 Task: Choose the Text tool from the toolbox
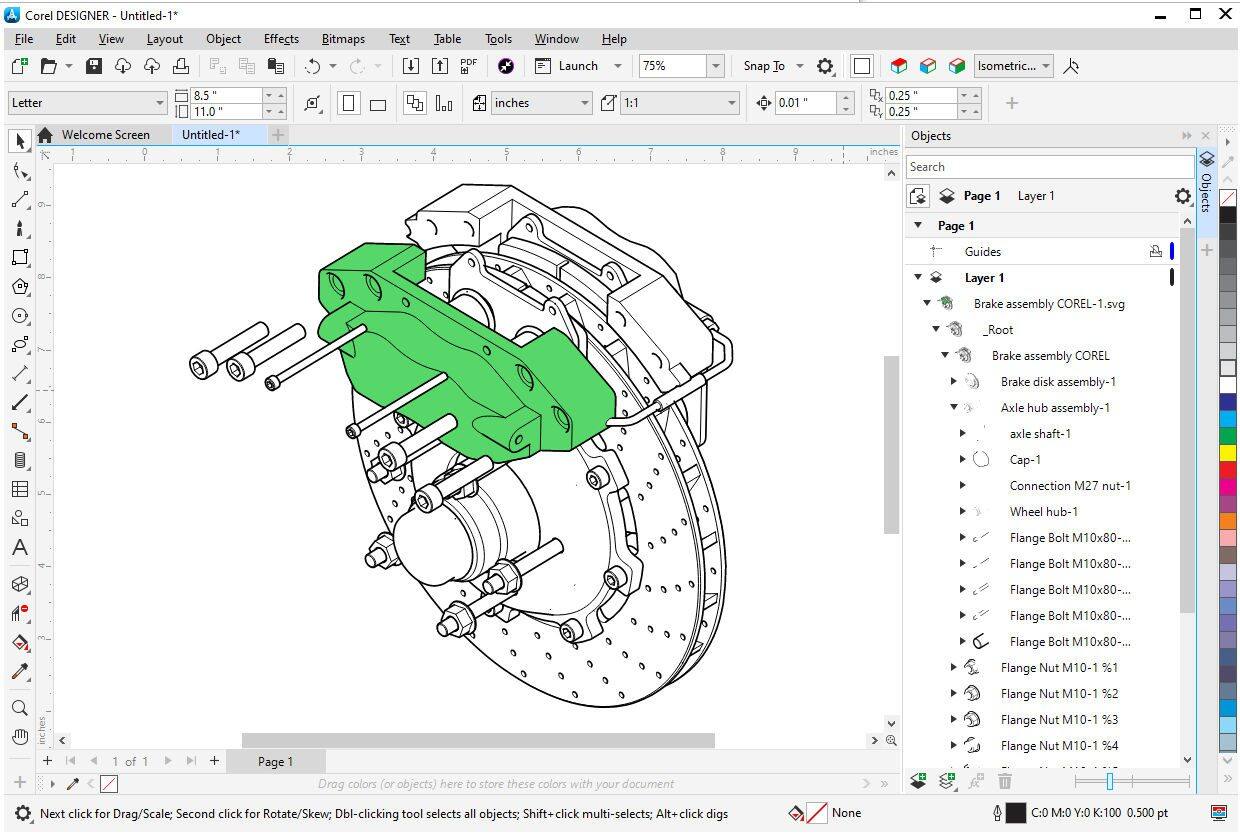click(x=18, y=547)
